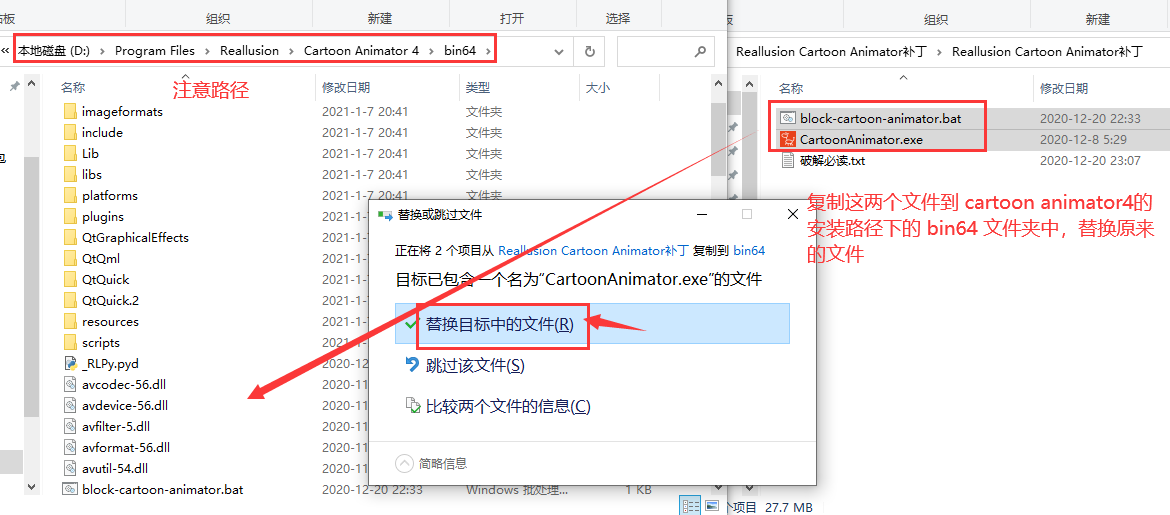Open the source folder link in the dialog
This screenshot has height=515, width=1170.
594,252
